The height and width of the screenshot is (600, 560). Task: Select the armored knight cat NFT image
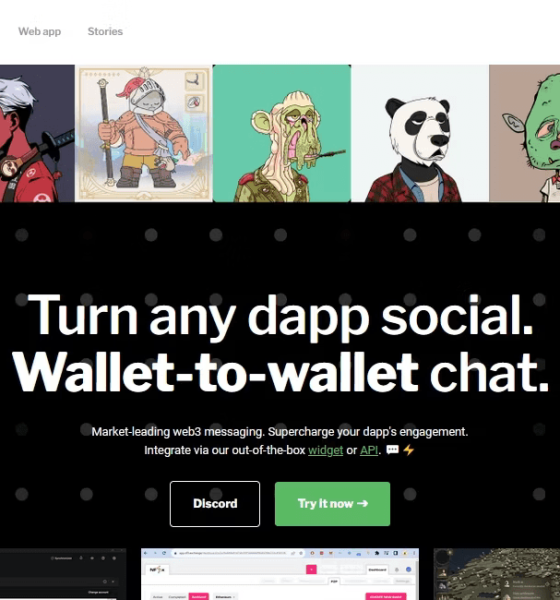tap(144, 133)
